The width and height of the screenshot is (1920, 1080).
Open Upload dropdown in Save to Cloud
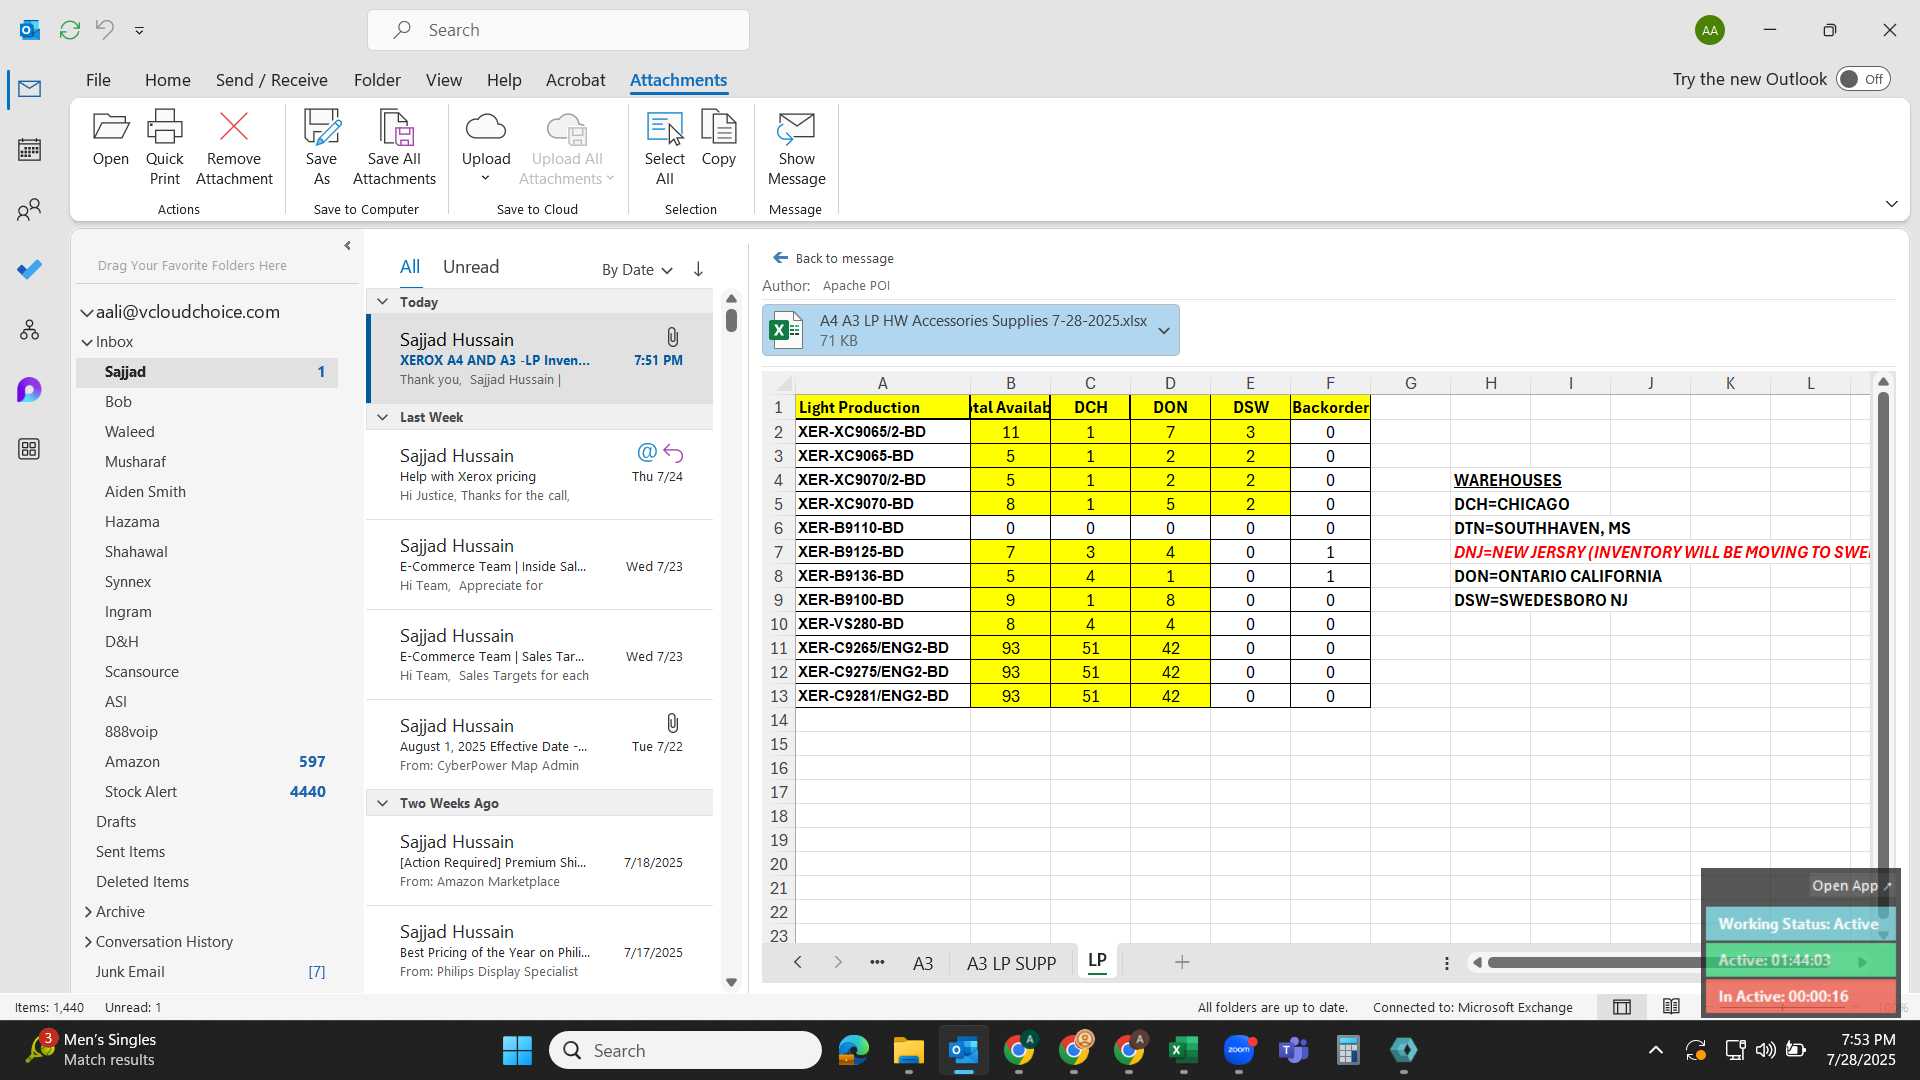(486, 148)
